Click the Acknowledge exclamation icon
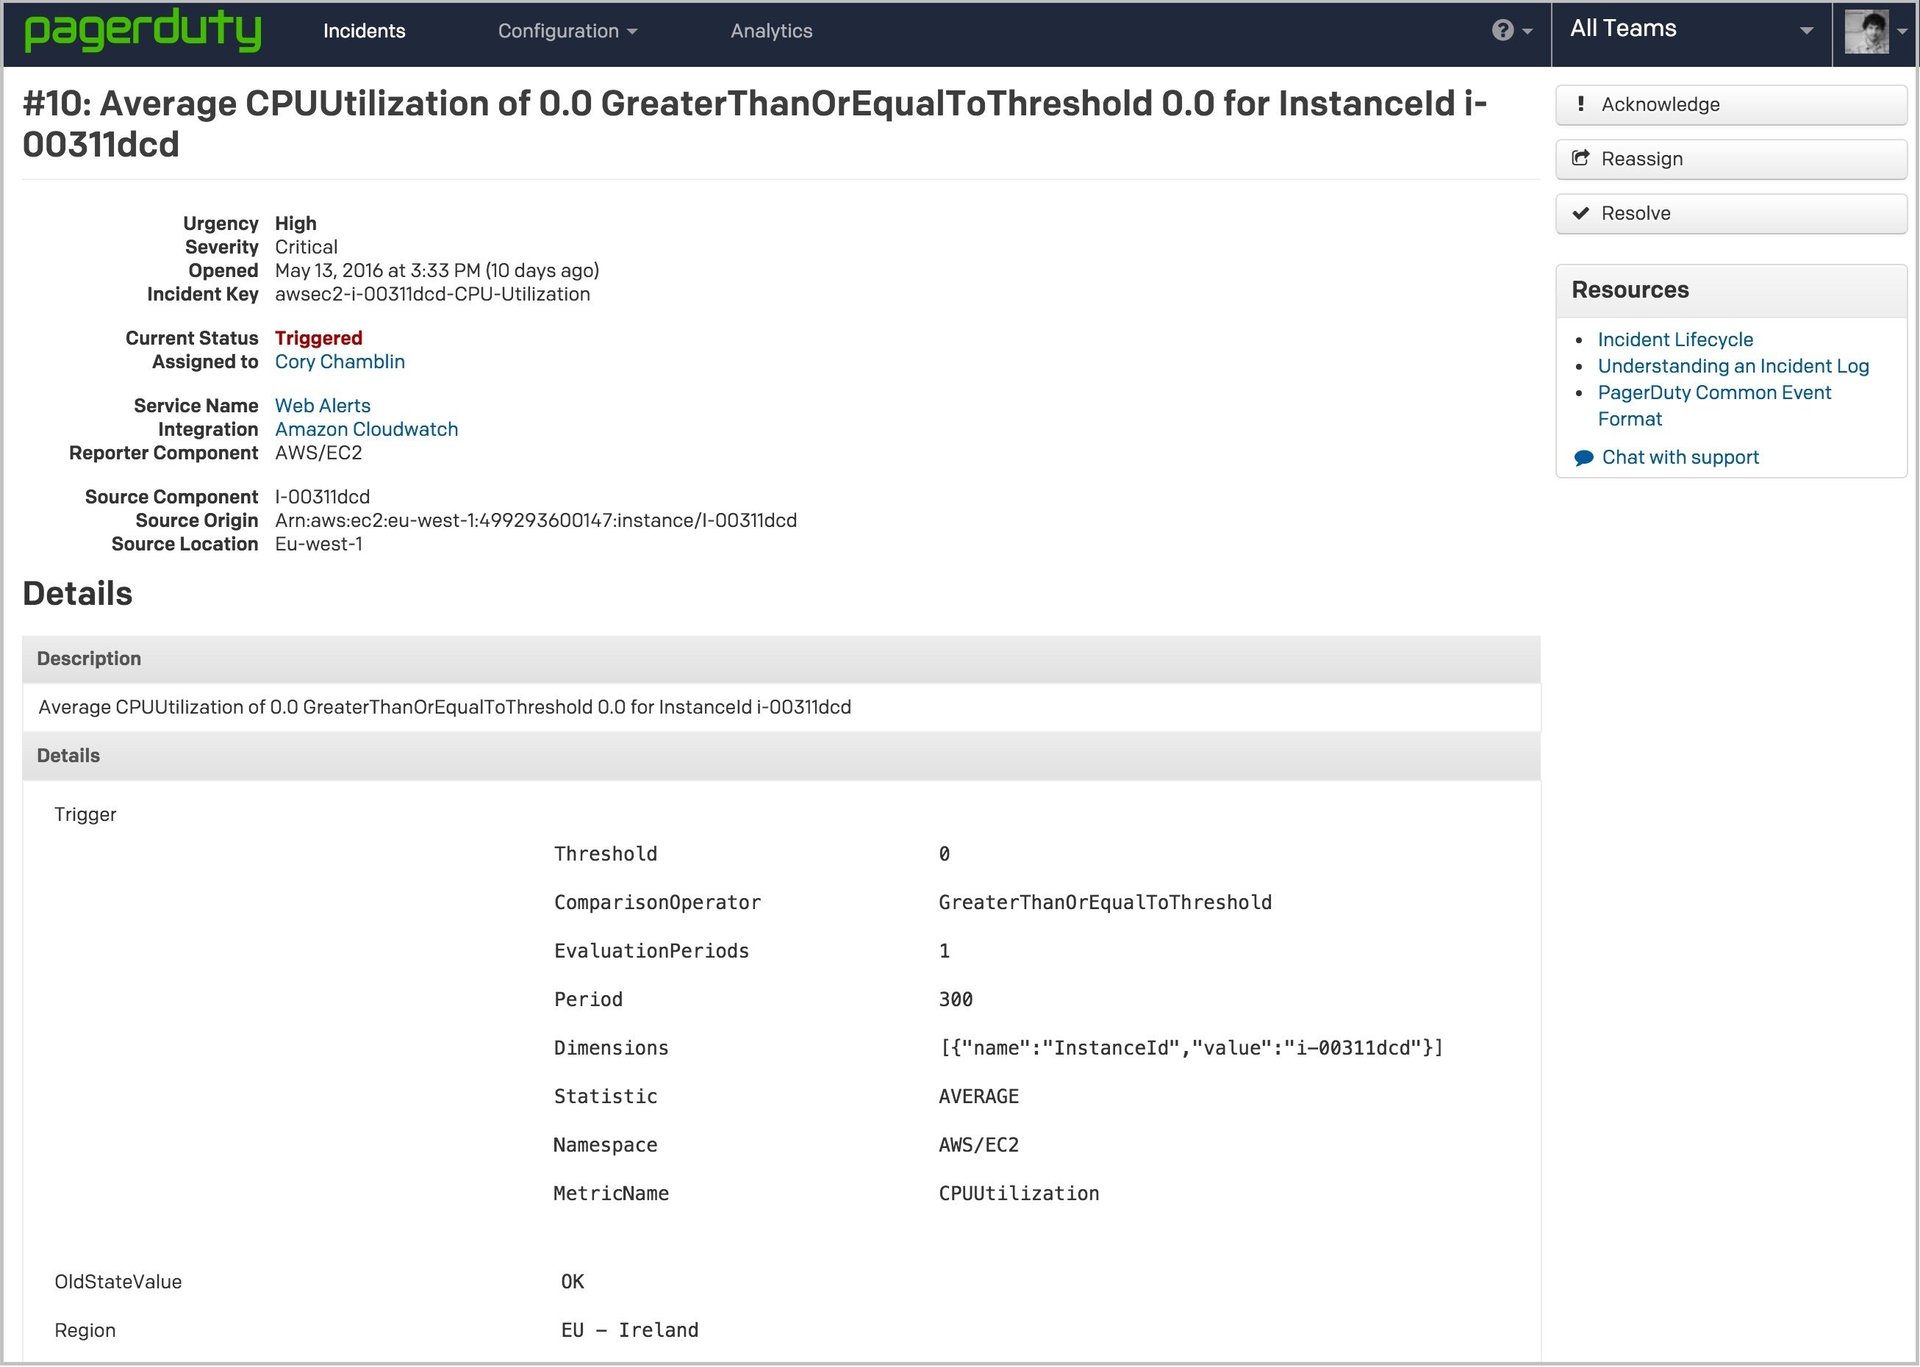1920x1367 pixels. [1581, 104]
